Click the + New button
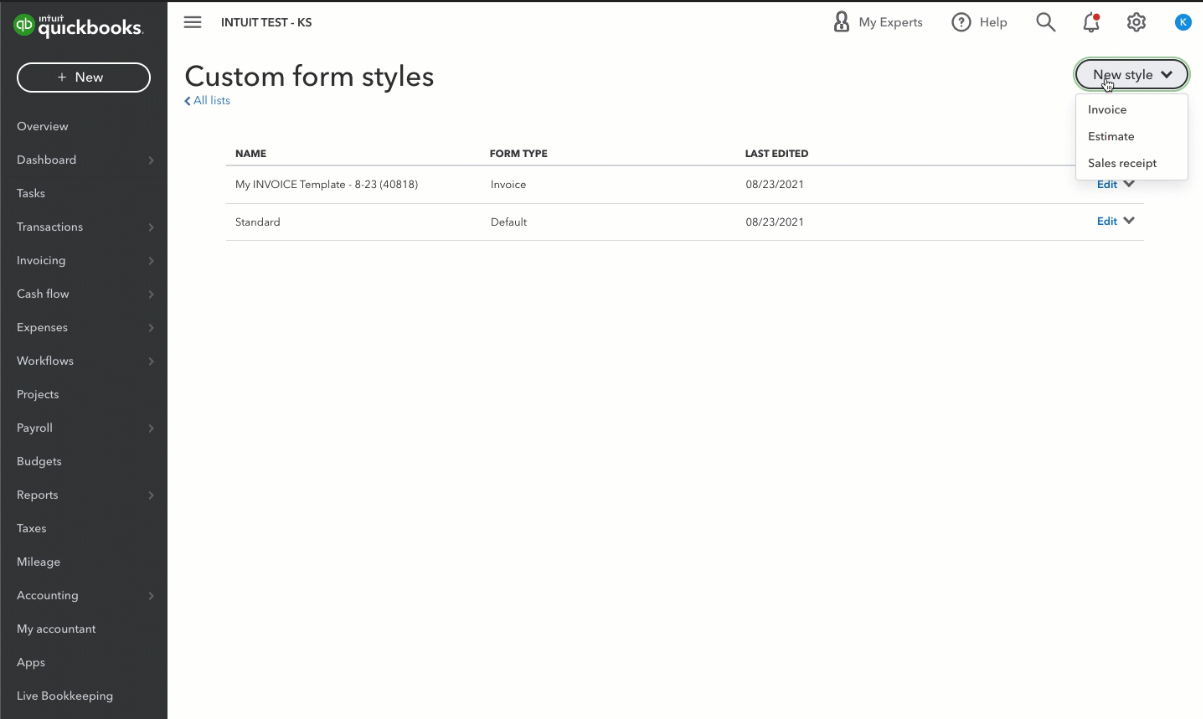This screenshot has width=1203, height=719. click(x=84, y=77)
